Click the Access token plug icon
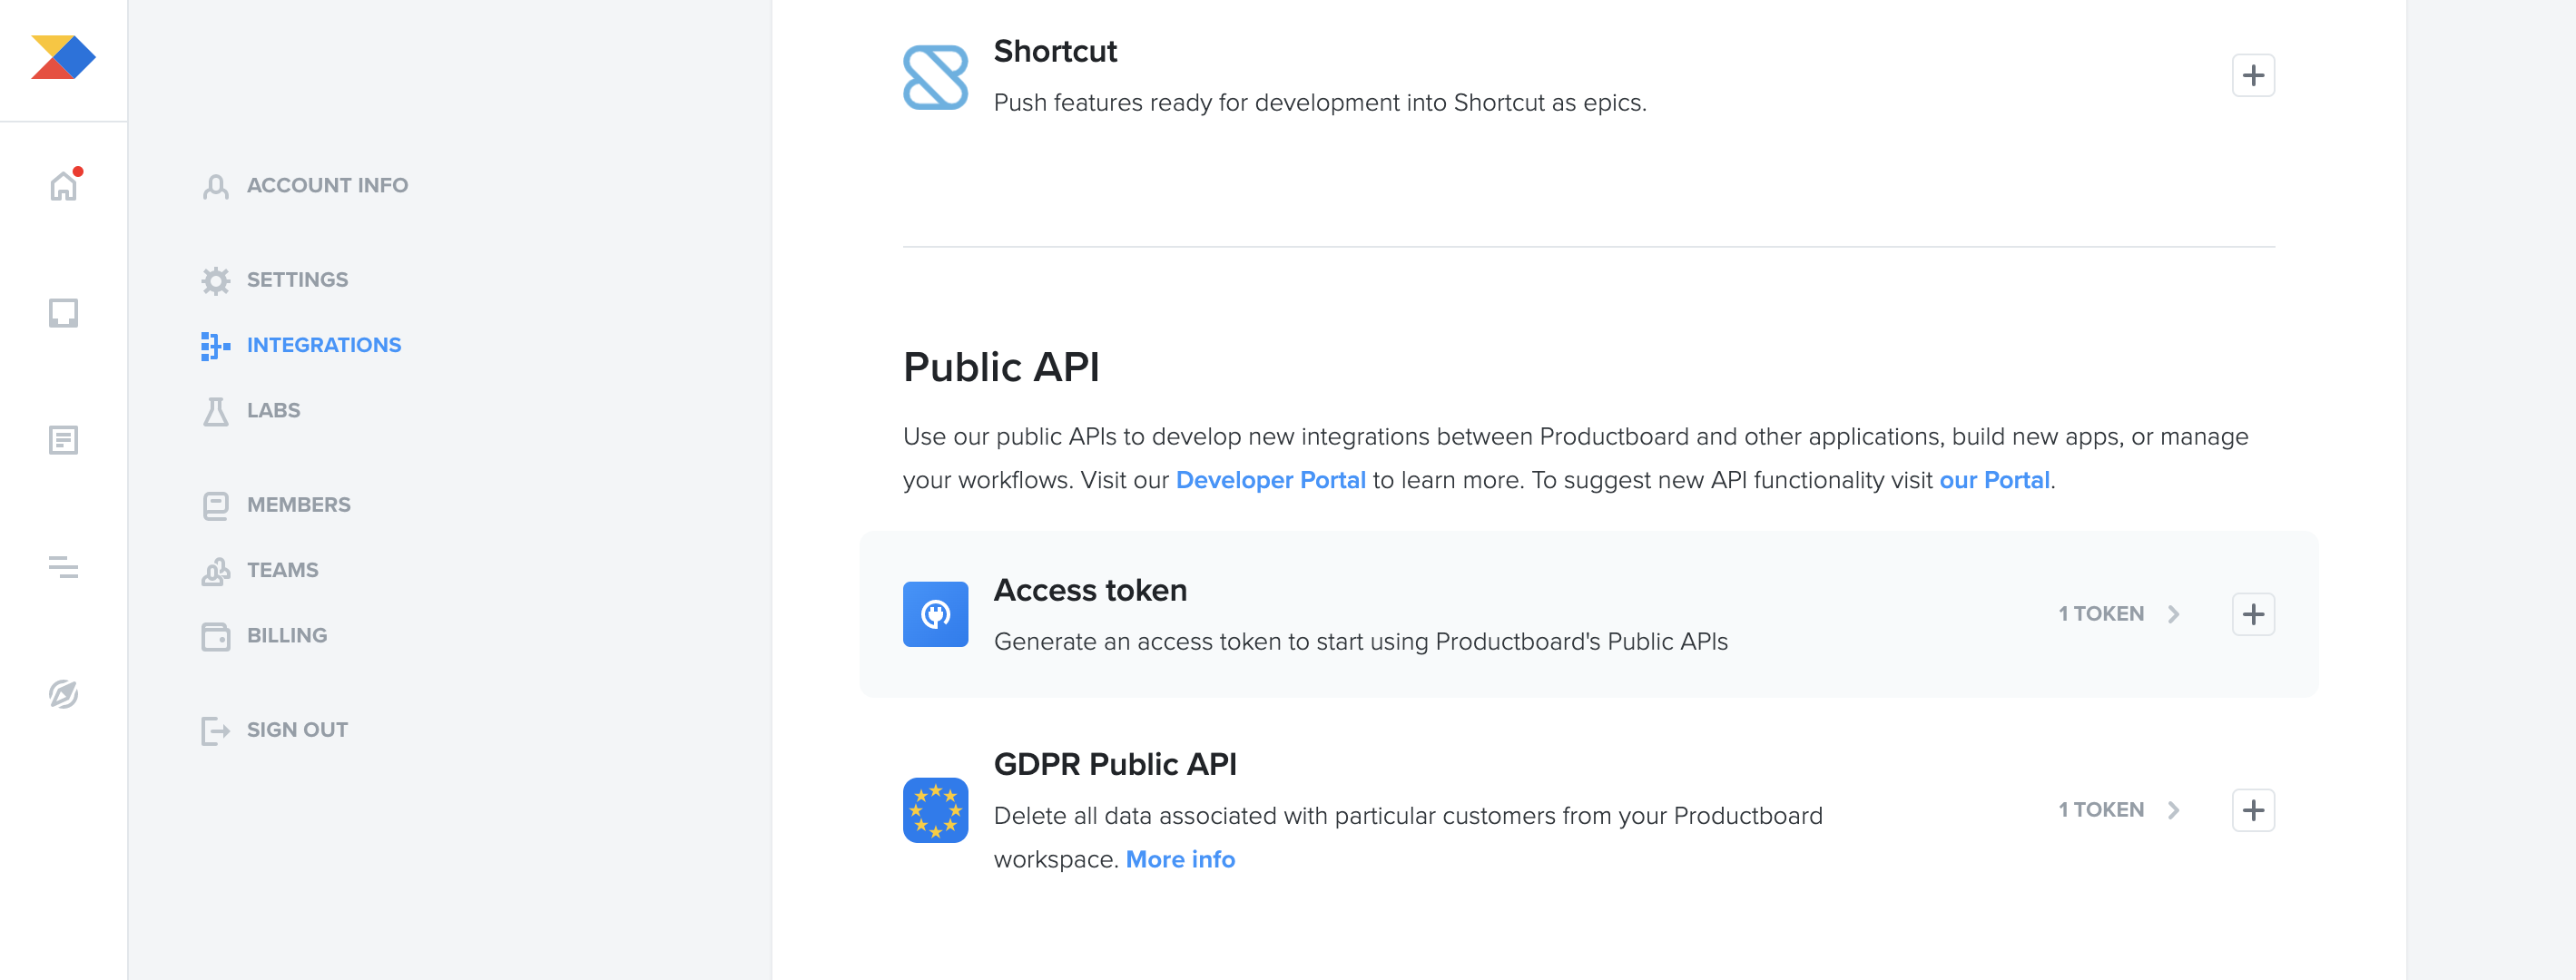The image size is (2576, 980). click(x=934, y=614)
